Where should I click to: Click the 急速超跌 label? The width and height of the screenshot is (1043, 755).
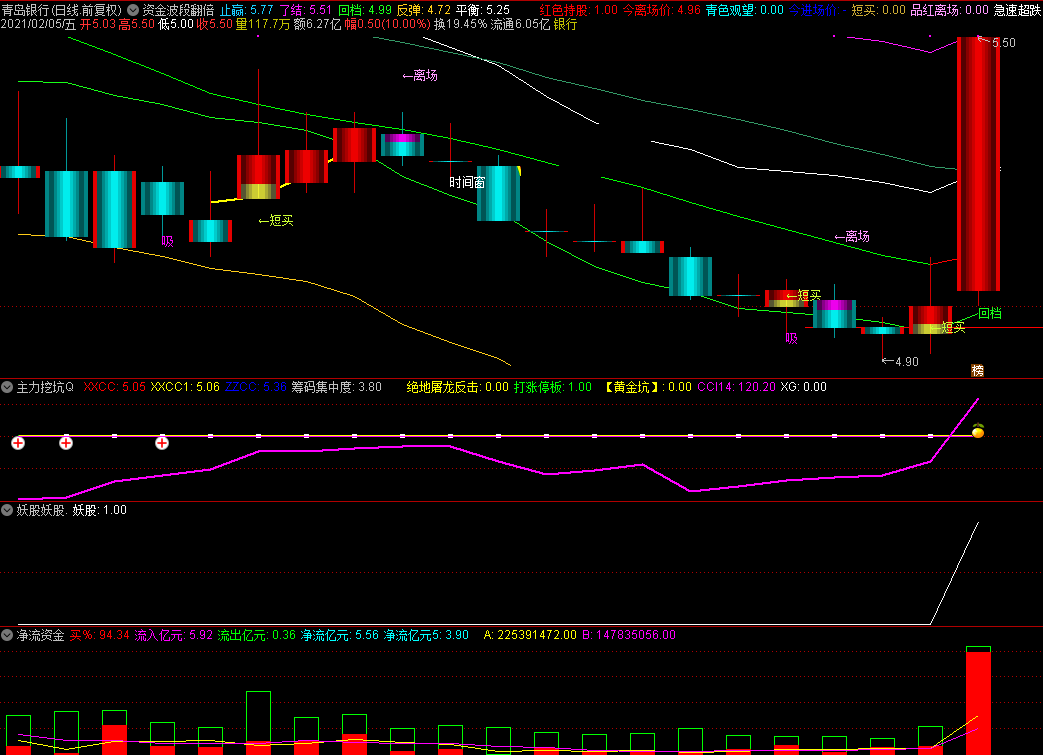(1018, 10)
